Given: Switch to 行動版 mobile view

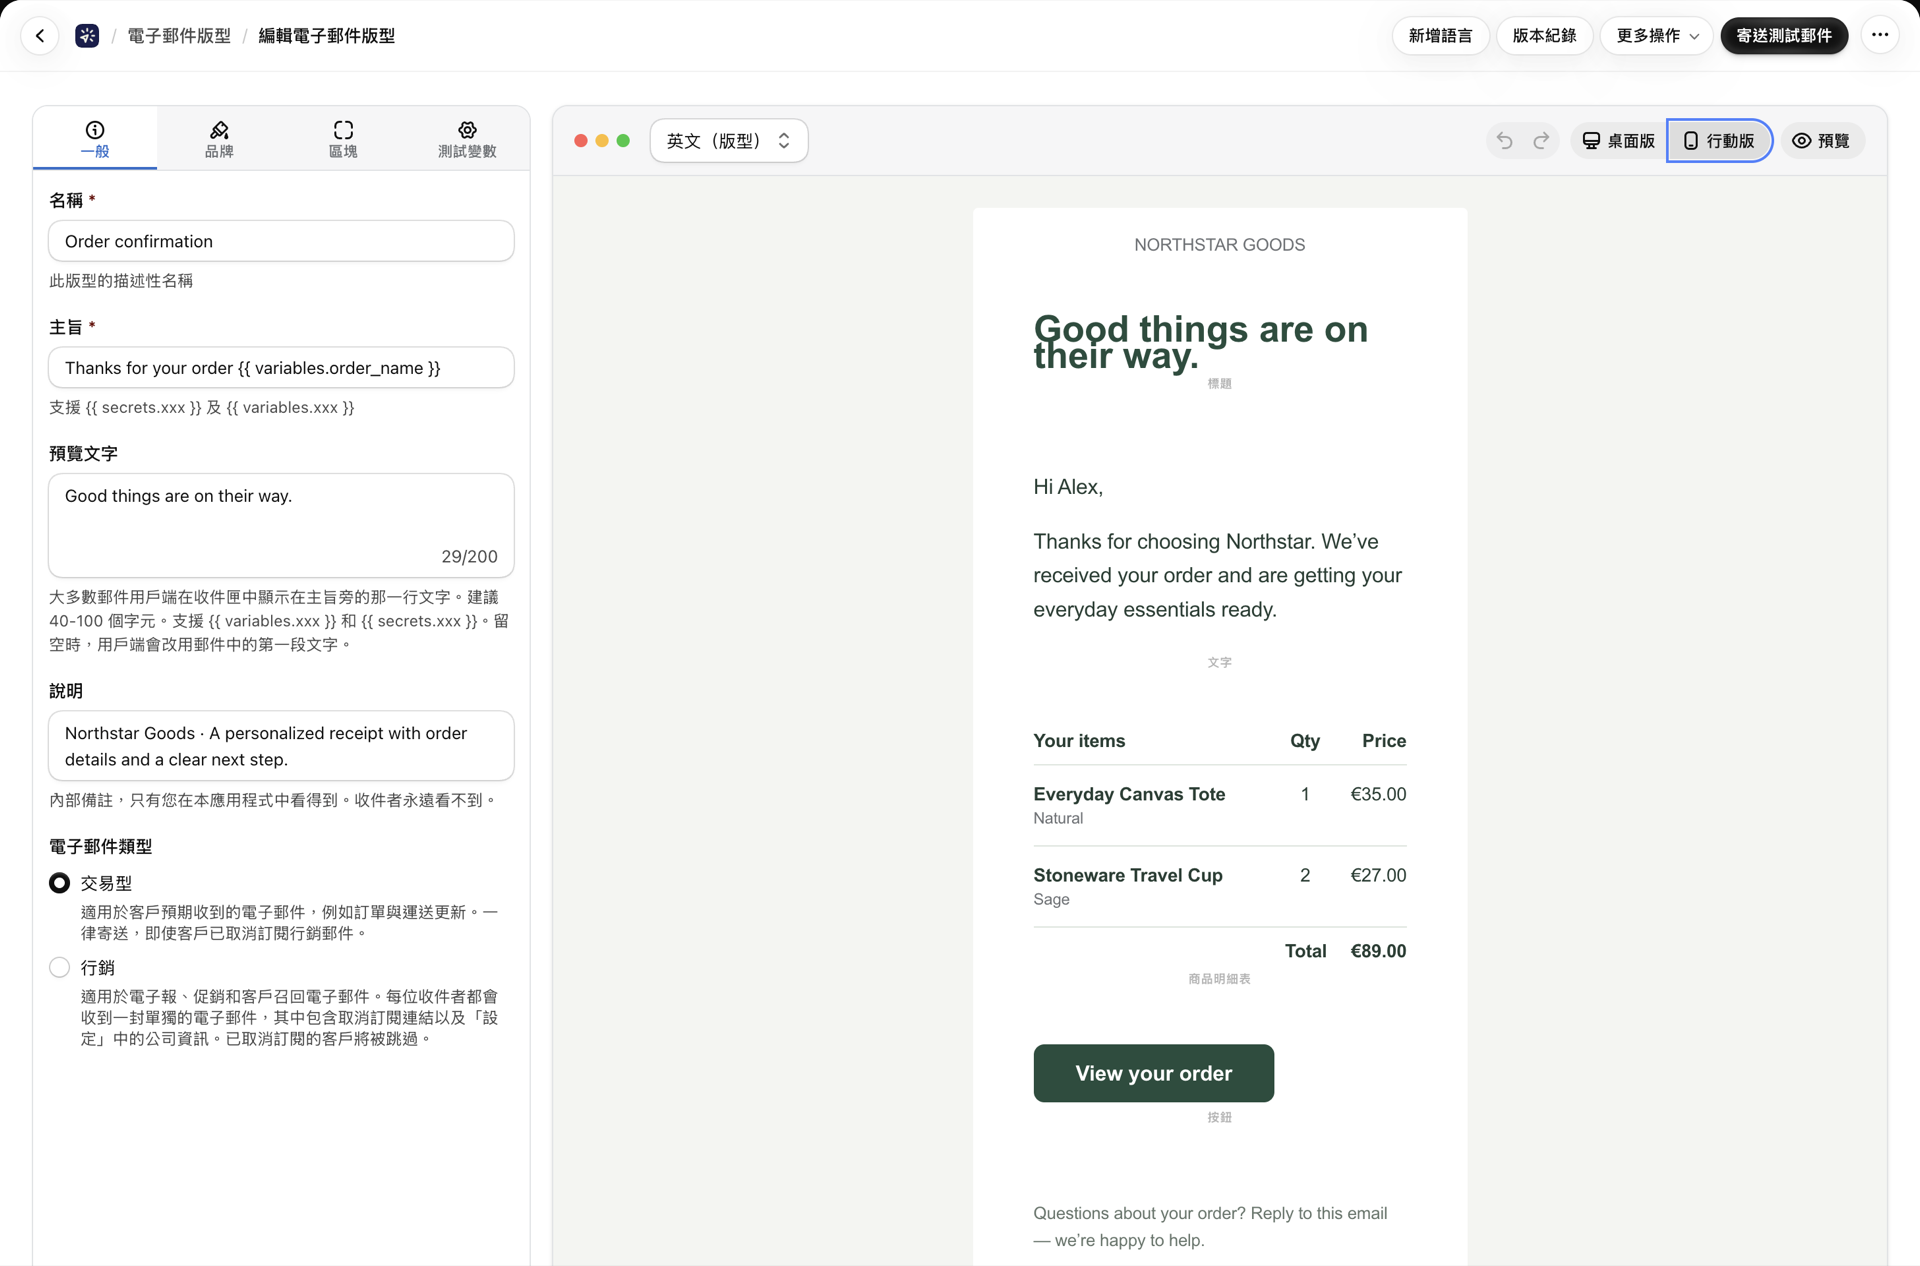Looking at the screenshot, I should 1719,141.
